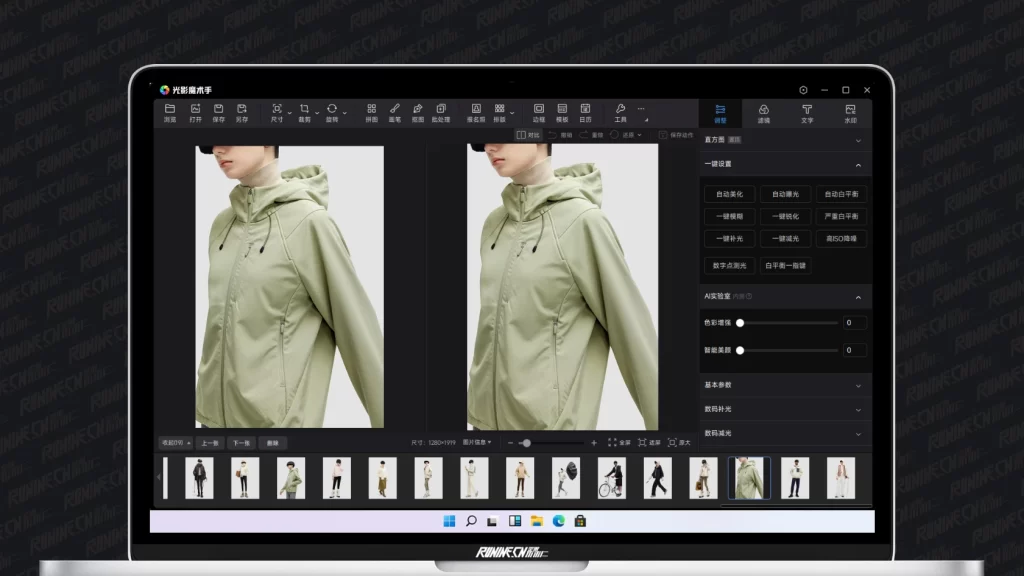Click the 旋转 (Rotate) tool icon
Viewport: 1024px width, 576px height.
pos(332,109)
